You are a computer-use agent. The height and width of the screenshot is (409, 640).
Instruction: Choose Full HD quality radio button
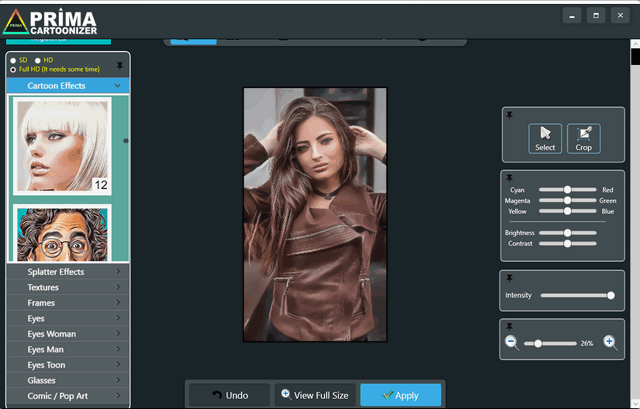13,69
